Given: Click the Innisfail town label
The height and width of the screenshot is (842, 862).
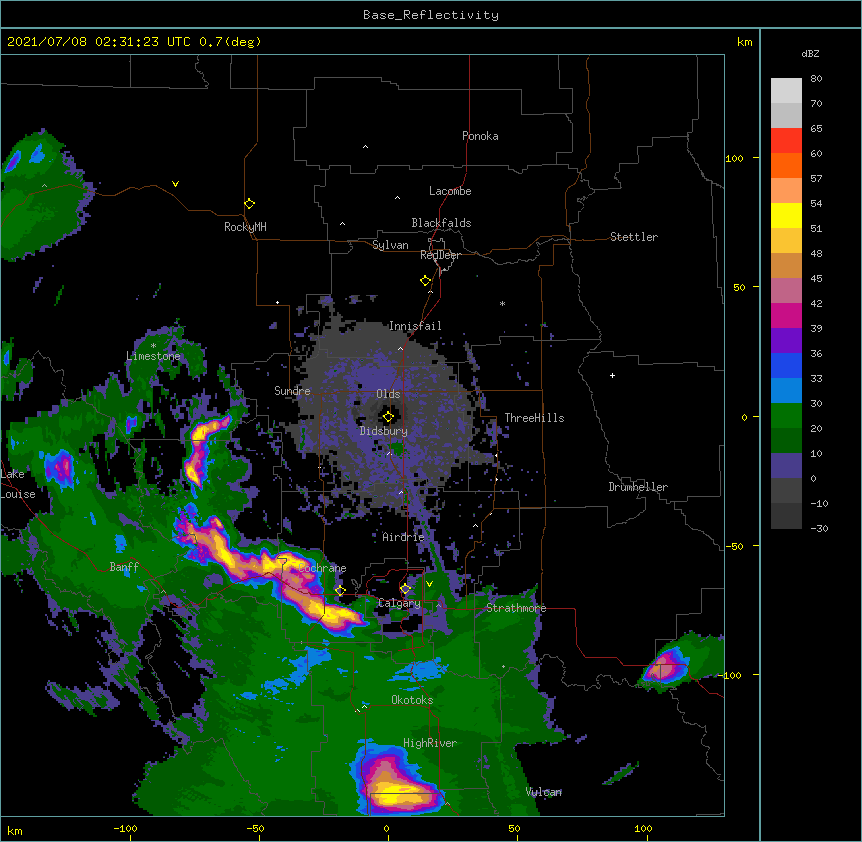Looking at the screenshot, I should pos(415,326).
